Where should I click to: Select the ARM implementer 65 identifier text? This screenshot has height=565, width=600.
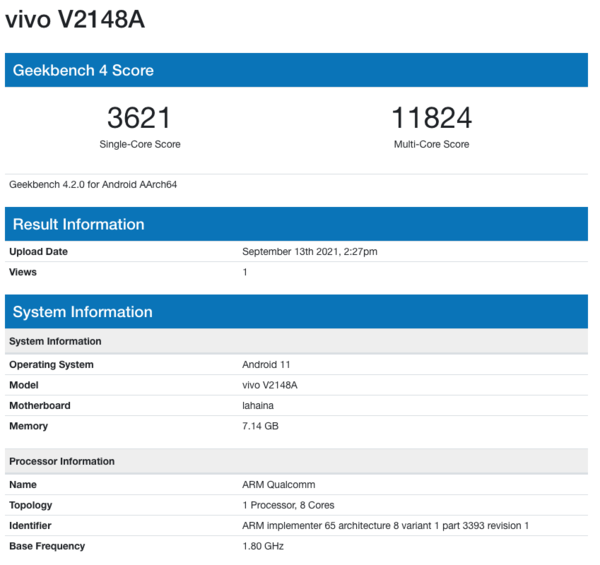[385, 526]
